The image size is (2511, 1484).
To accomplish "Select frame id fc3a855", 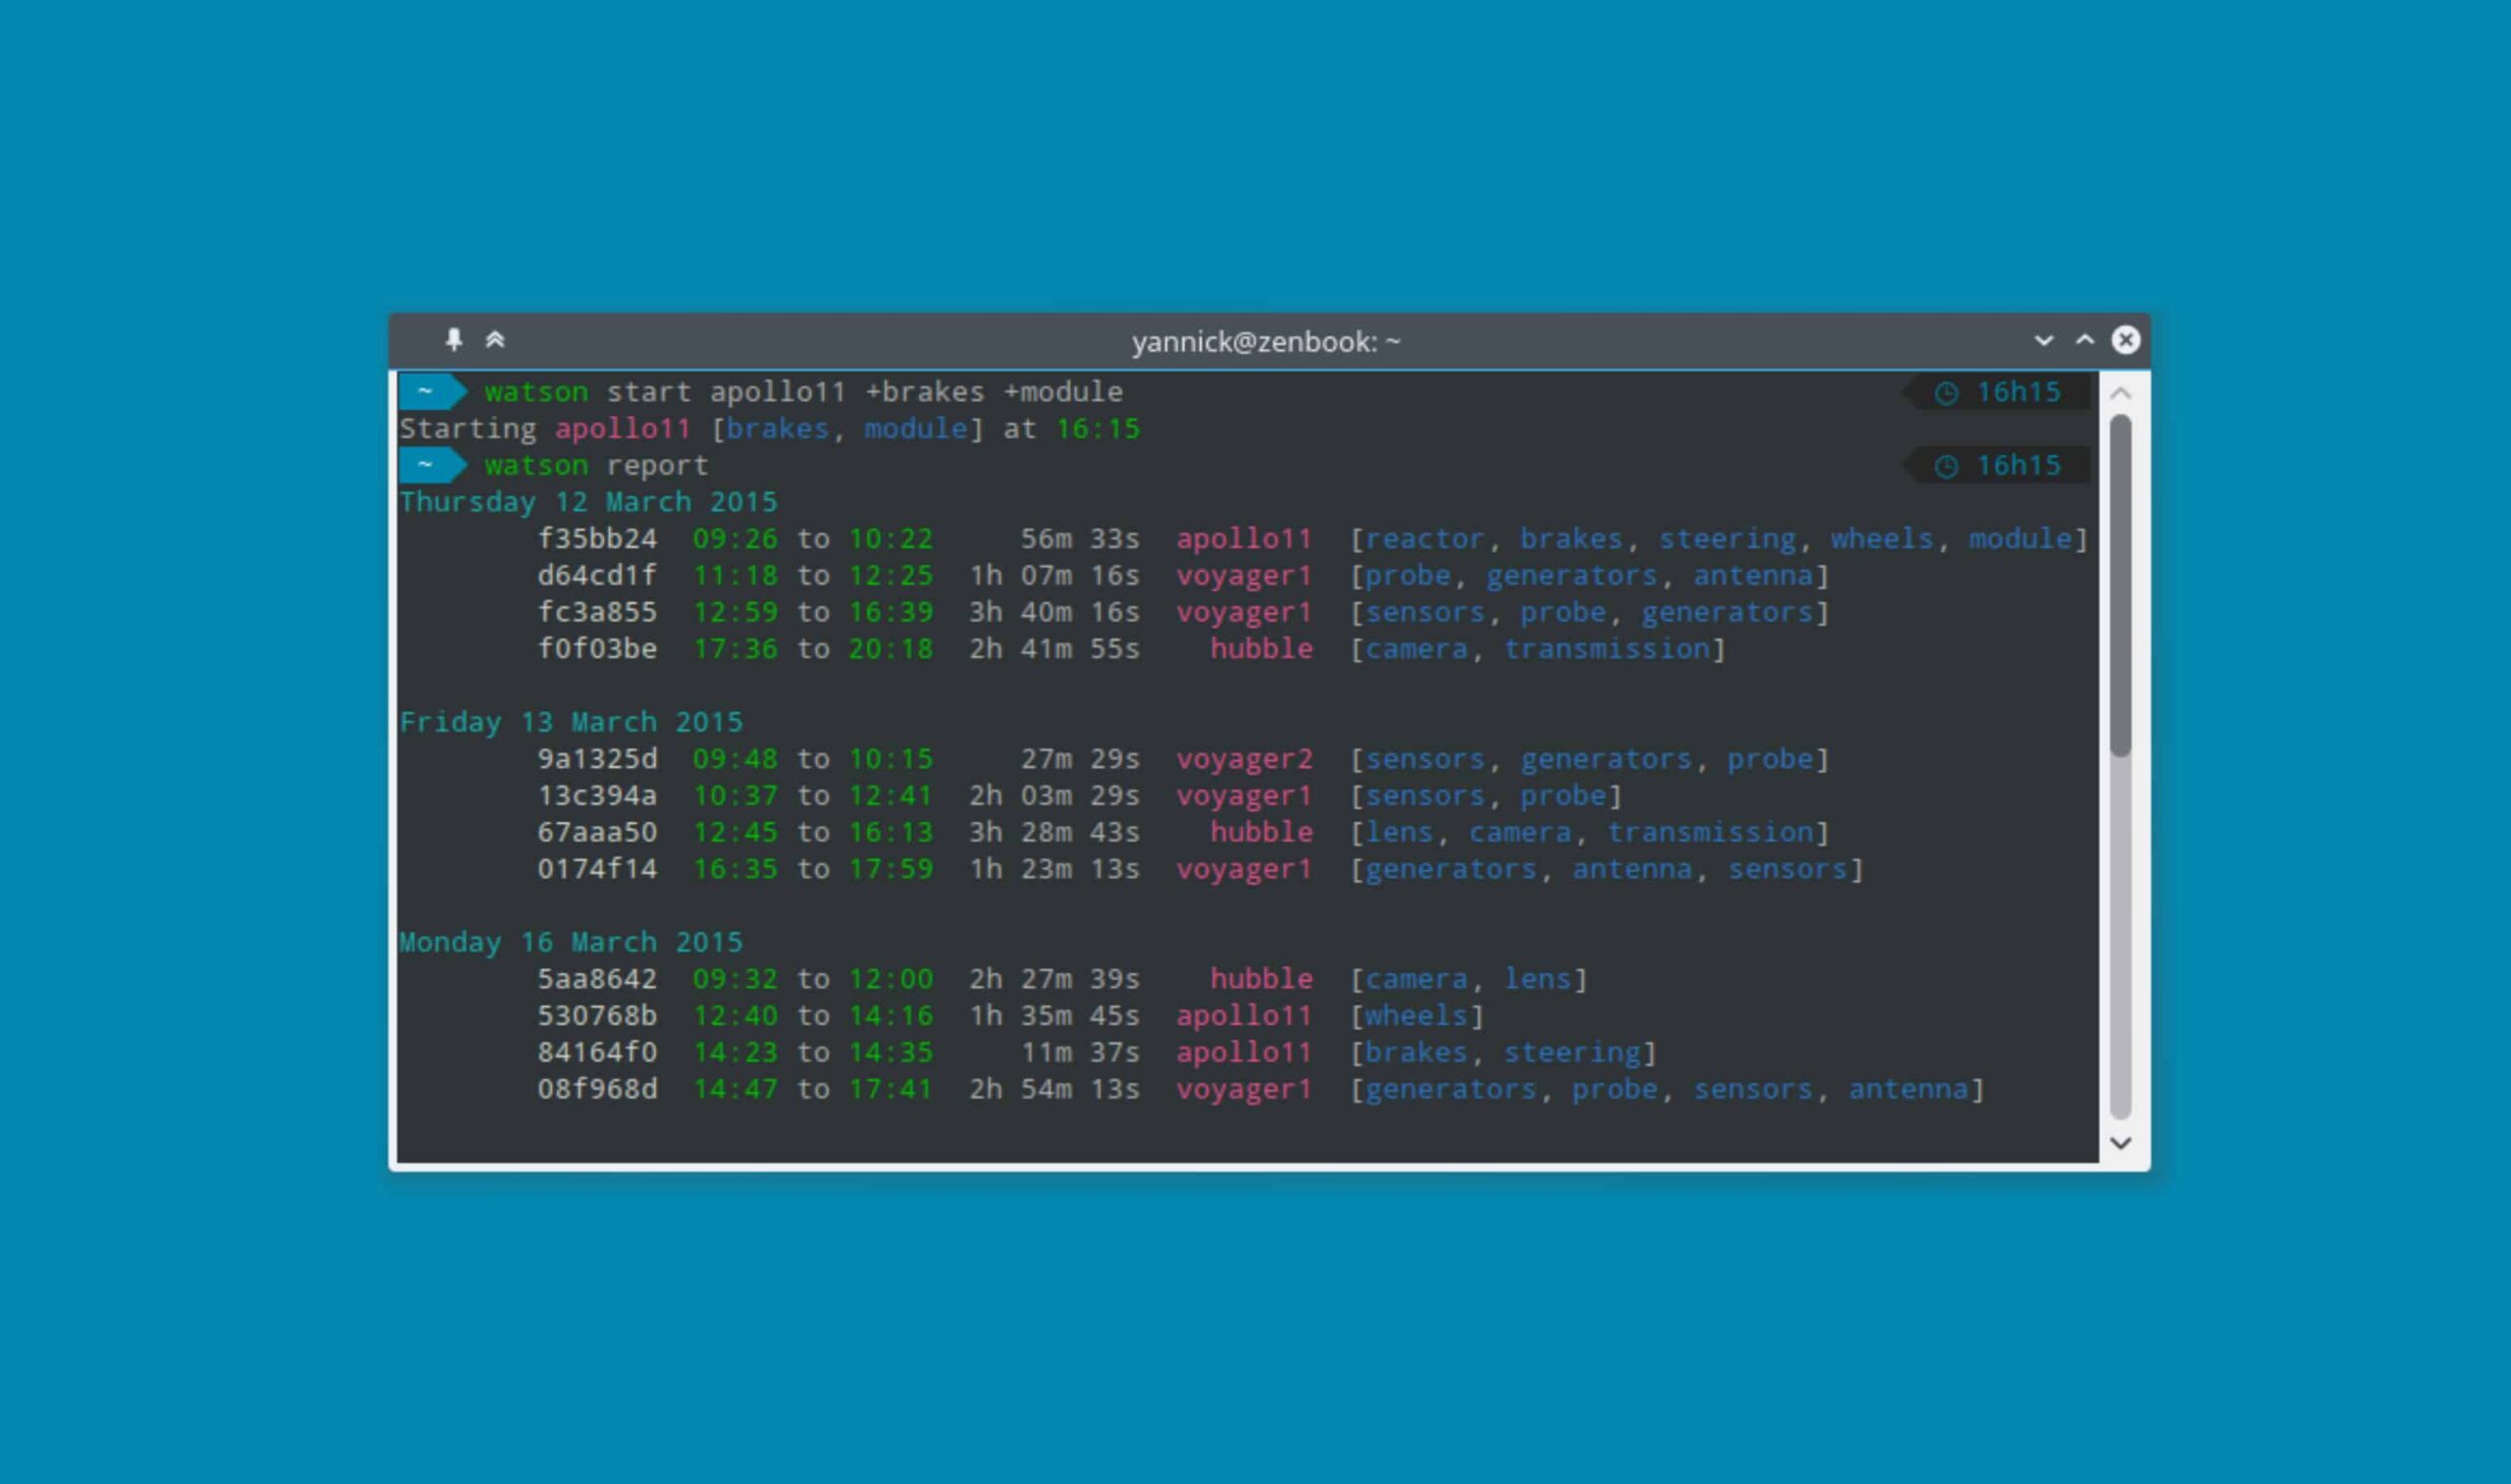I will (x=597, y=611).
